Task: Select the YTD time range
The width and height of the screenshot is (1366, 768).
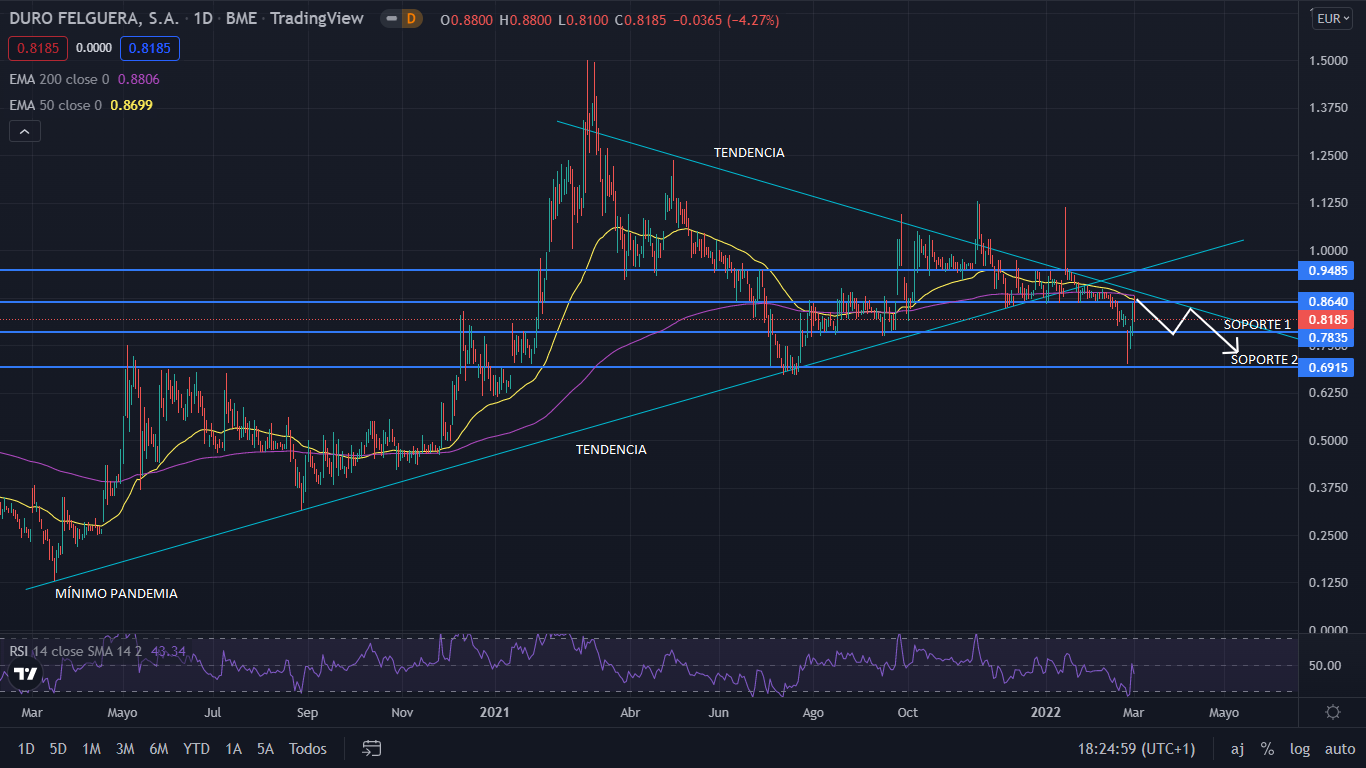Action: 197,748
